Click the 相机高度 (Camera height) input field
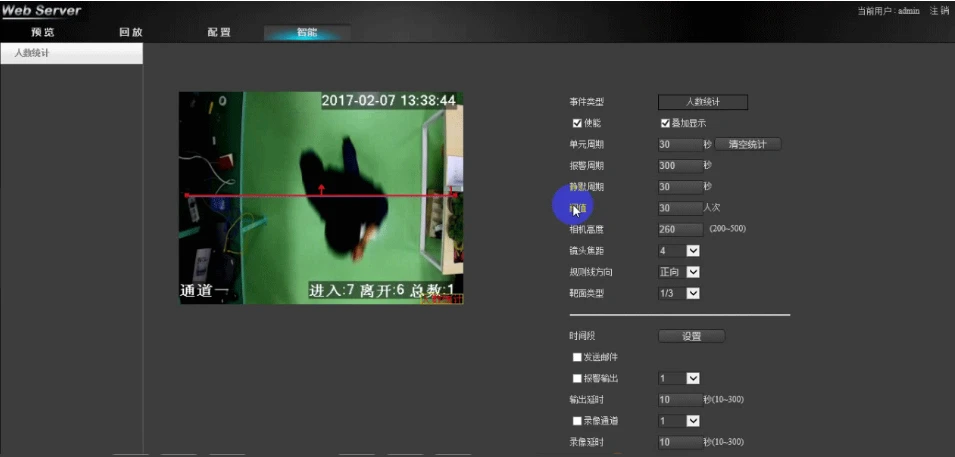955x457 pixels. click(680, 230)
